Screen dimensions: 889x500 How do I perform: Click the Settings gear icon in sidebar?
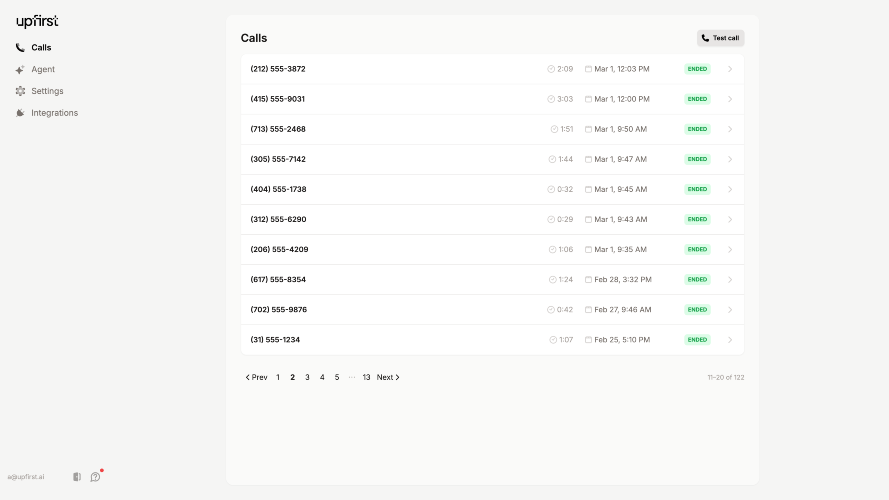(20, 91)
